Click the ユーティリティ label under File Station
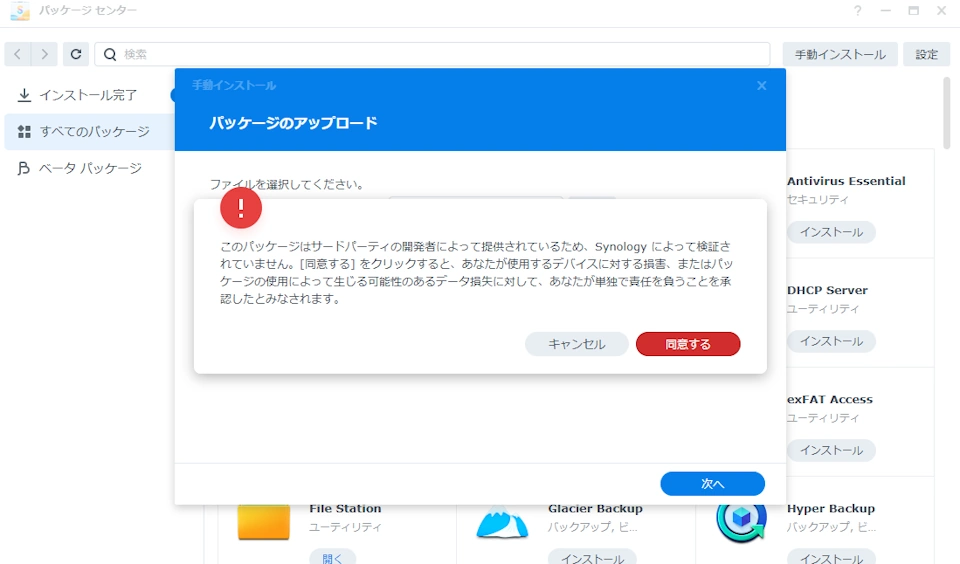 [345, 527]
